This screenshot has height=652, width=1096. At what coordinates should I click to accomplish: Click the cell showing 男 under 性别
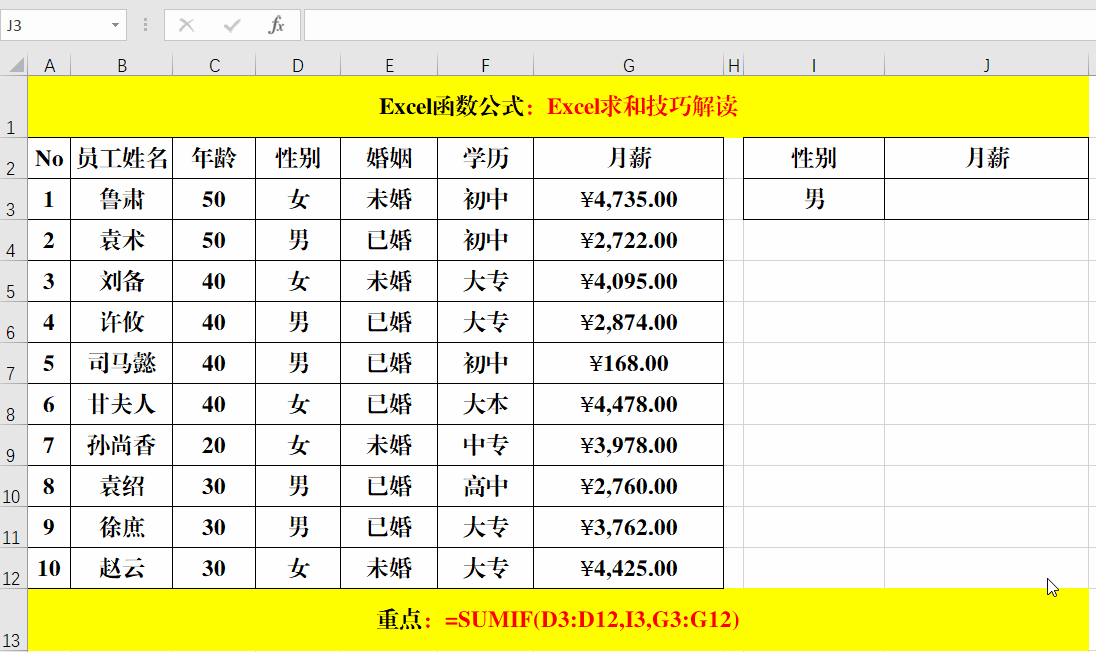point(814,199)
